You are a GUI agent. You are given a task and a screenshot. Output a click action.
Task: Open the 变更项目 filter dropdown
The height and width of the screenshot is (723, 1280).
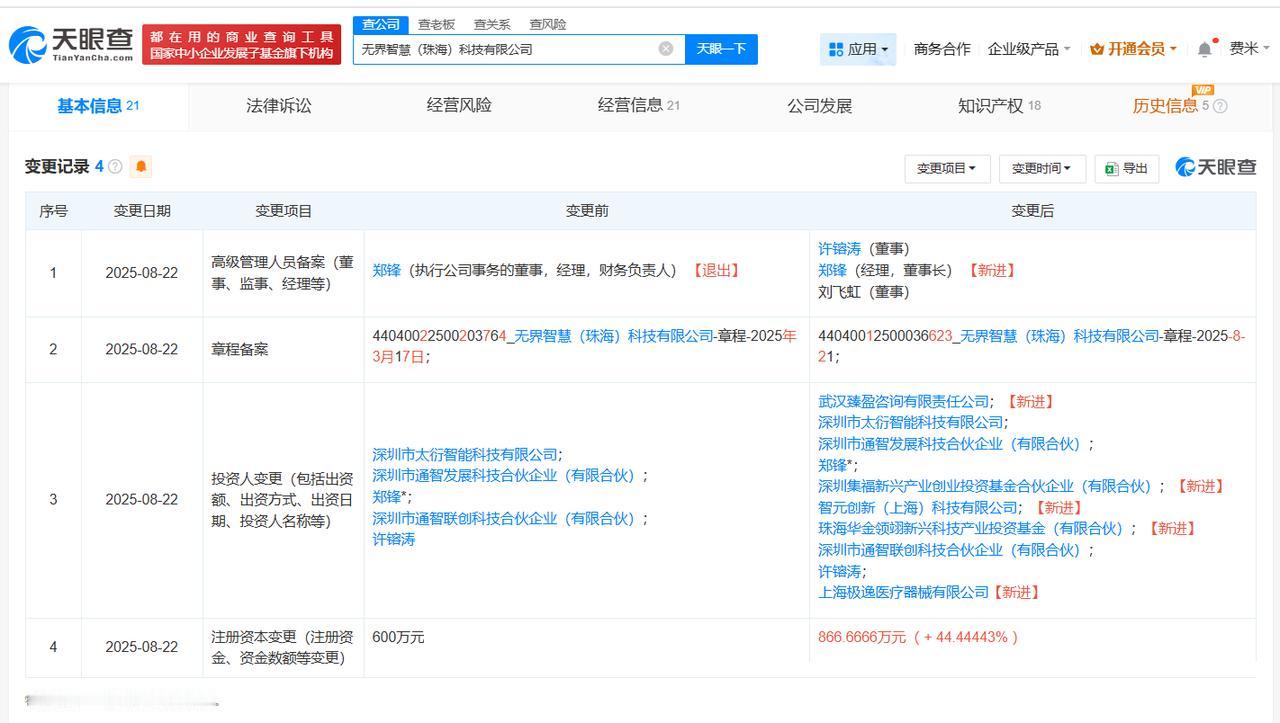click(947, 169)
